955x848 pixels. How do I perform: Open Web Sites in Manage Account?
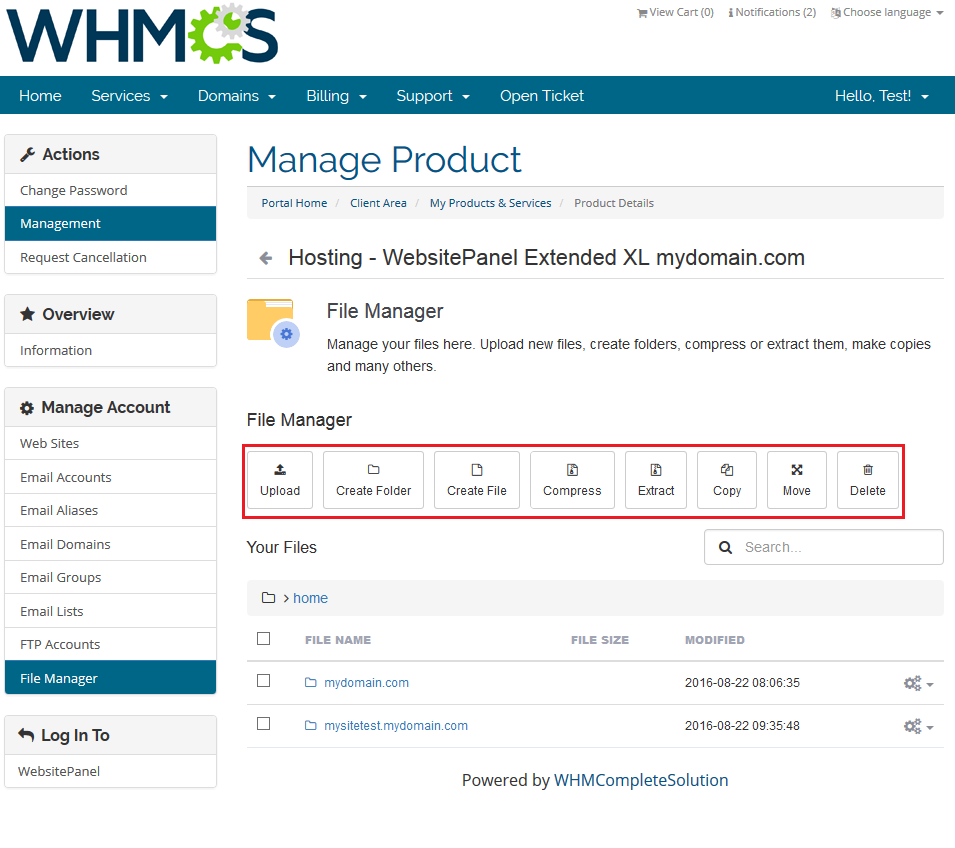coord(110,443)
